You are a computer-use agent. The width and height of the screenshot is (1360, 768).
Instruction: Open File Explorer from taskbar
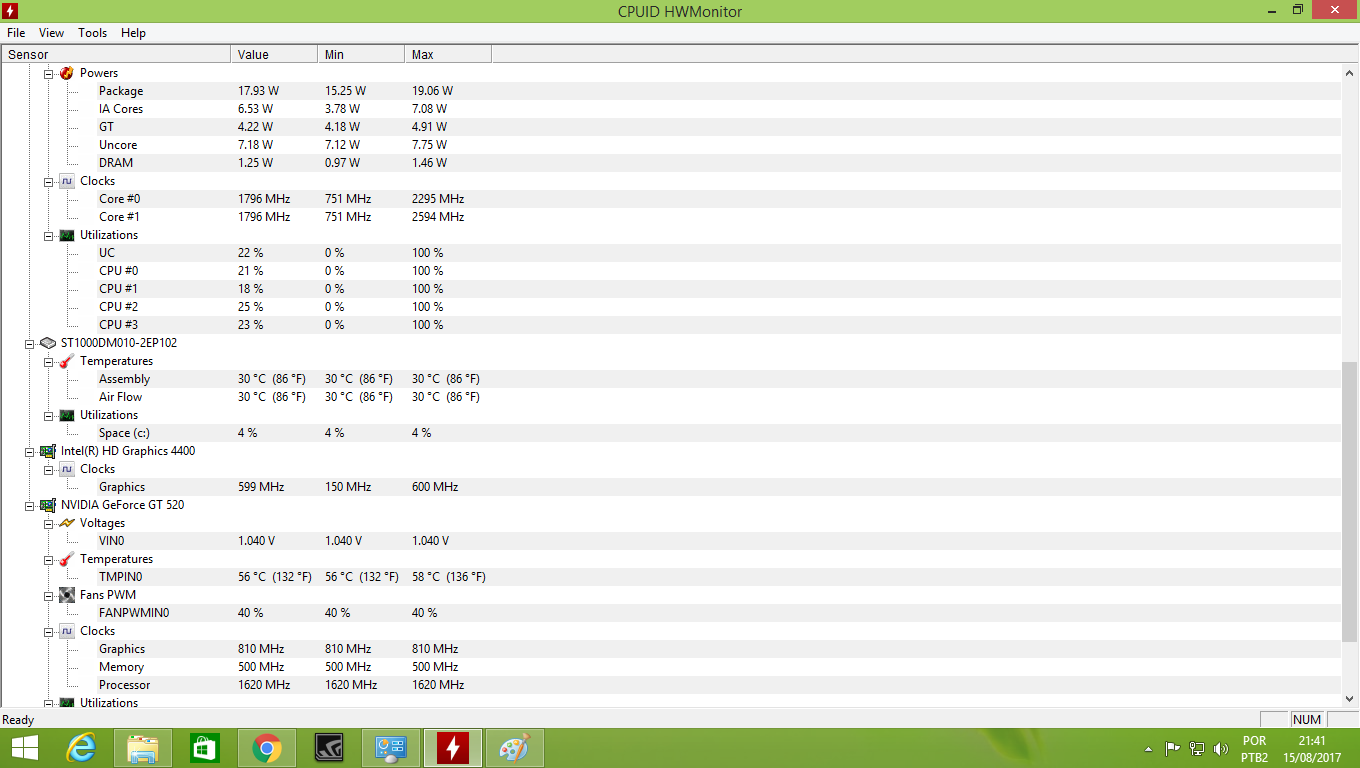[x=143, y=748]
